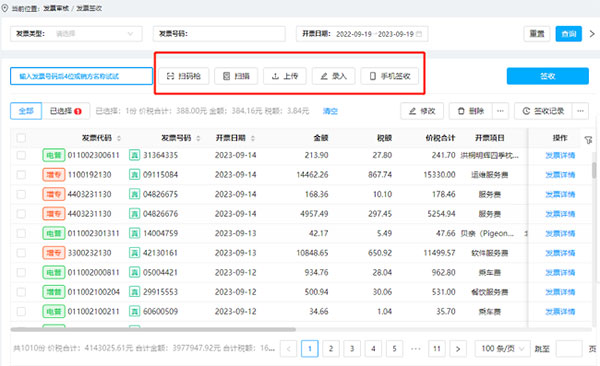Focus the 跳至 page jump input
This screenshot has width=600, height=366.
point(569,349)
